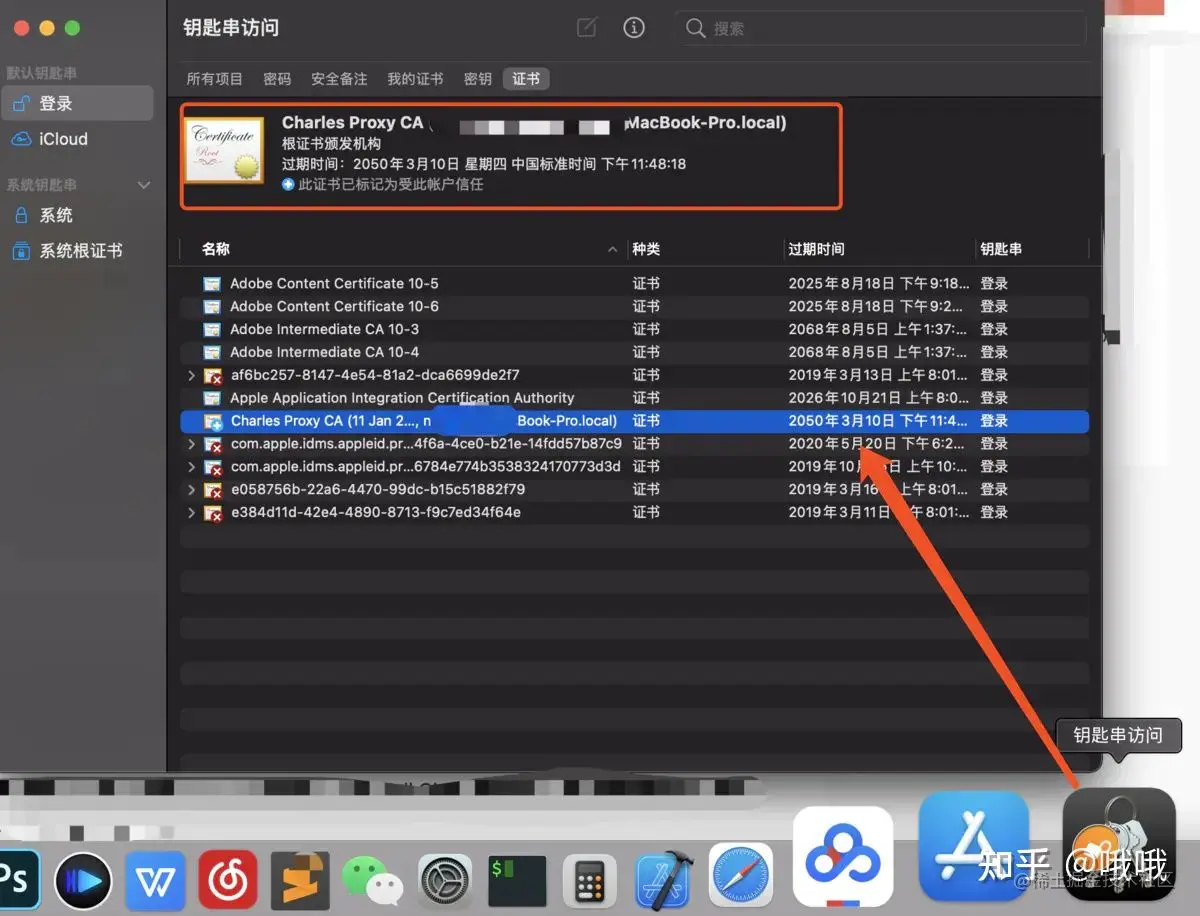Viewport: 1200px width, 916px height.
Task: Select the 登录 keychain in sidebar
Action: [77, 103]
